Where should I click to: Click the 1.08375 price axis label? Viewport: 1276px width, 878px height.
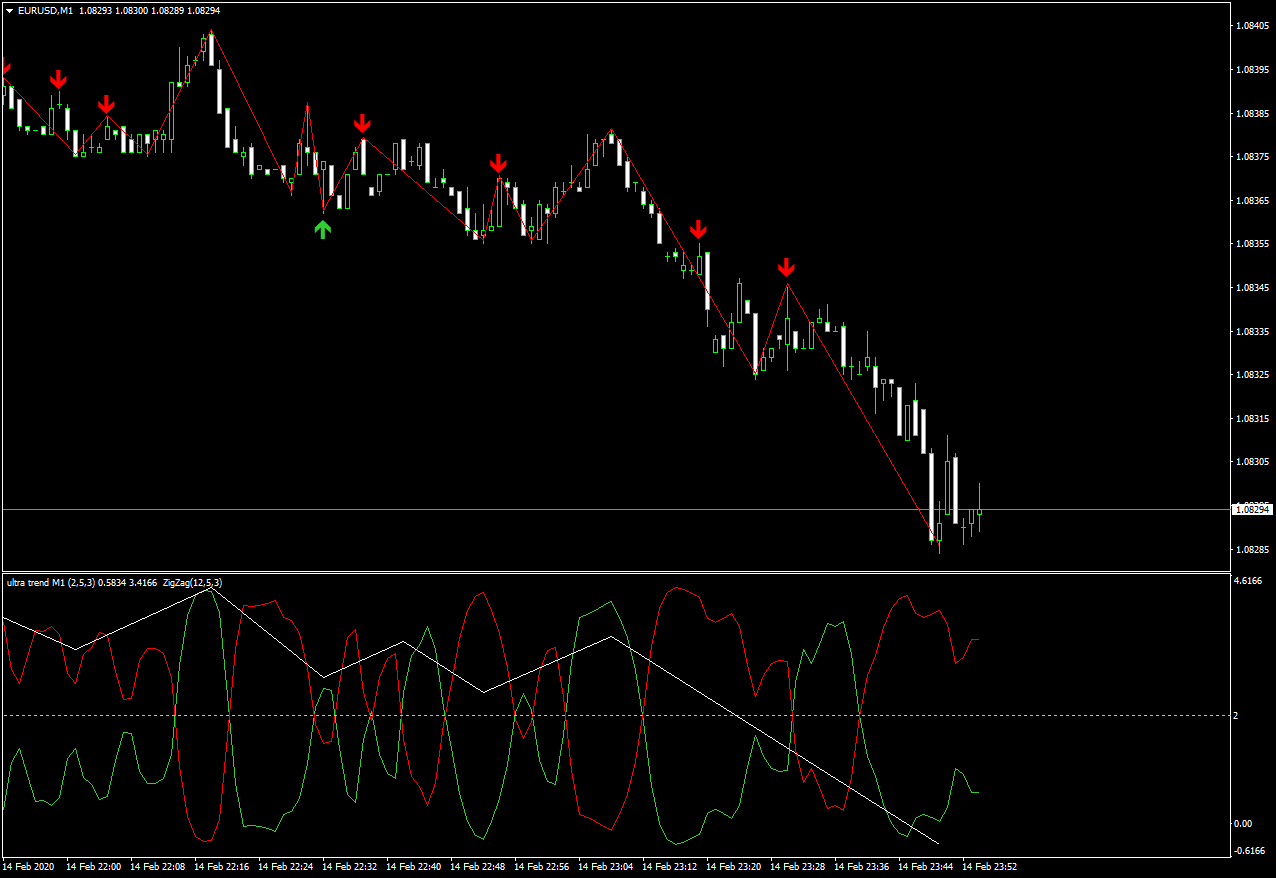(x=1252, y=157)
